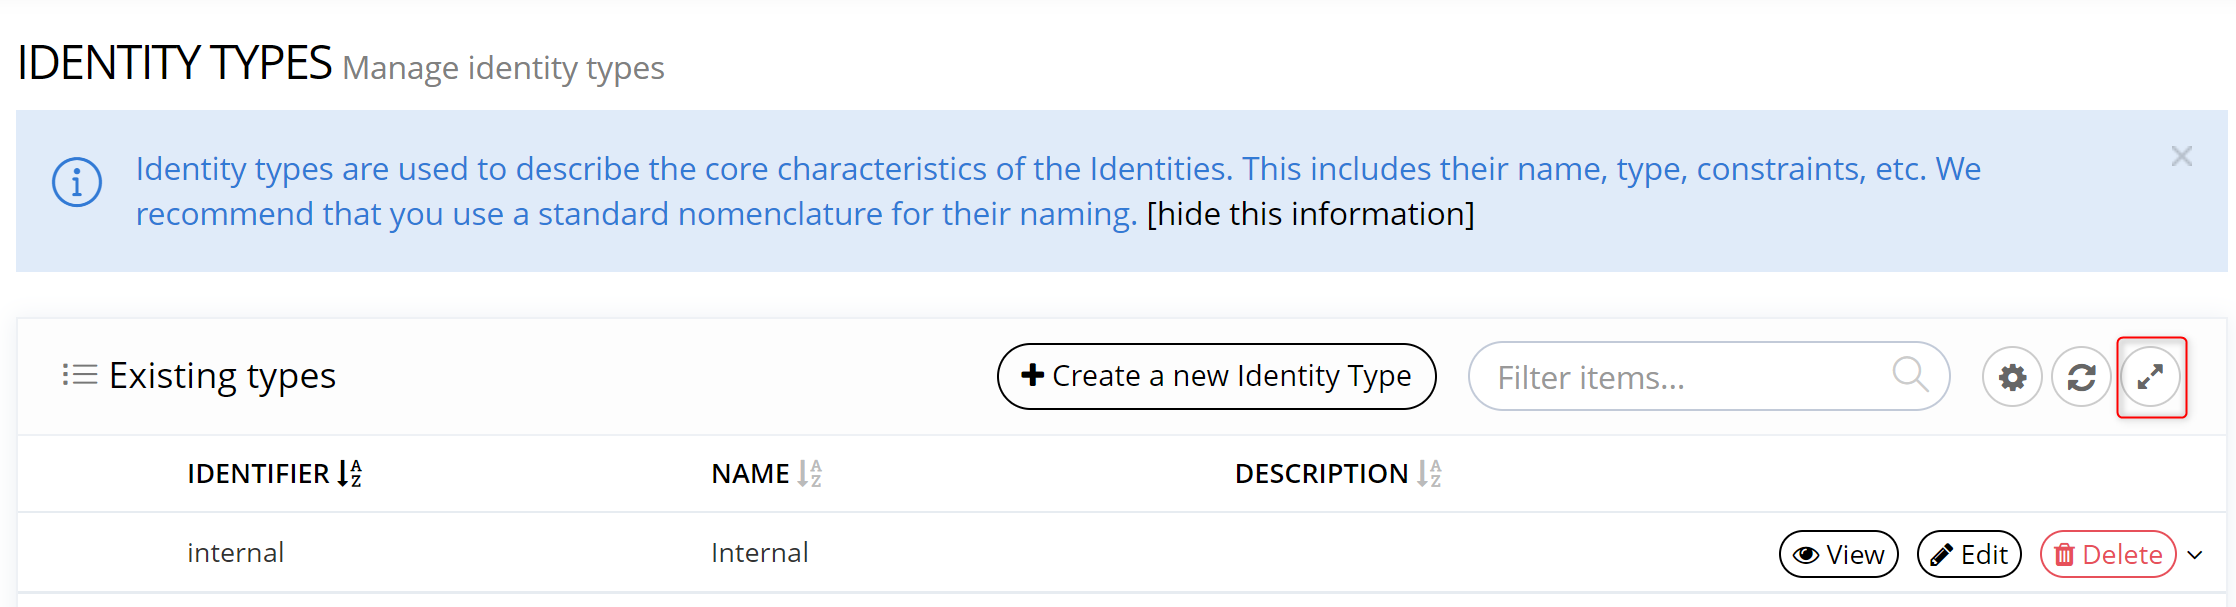2236x607 pixels.
Task: Click the Existing types heading
Action: tap(222, 376)
